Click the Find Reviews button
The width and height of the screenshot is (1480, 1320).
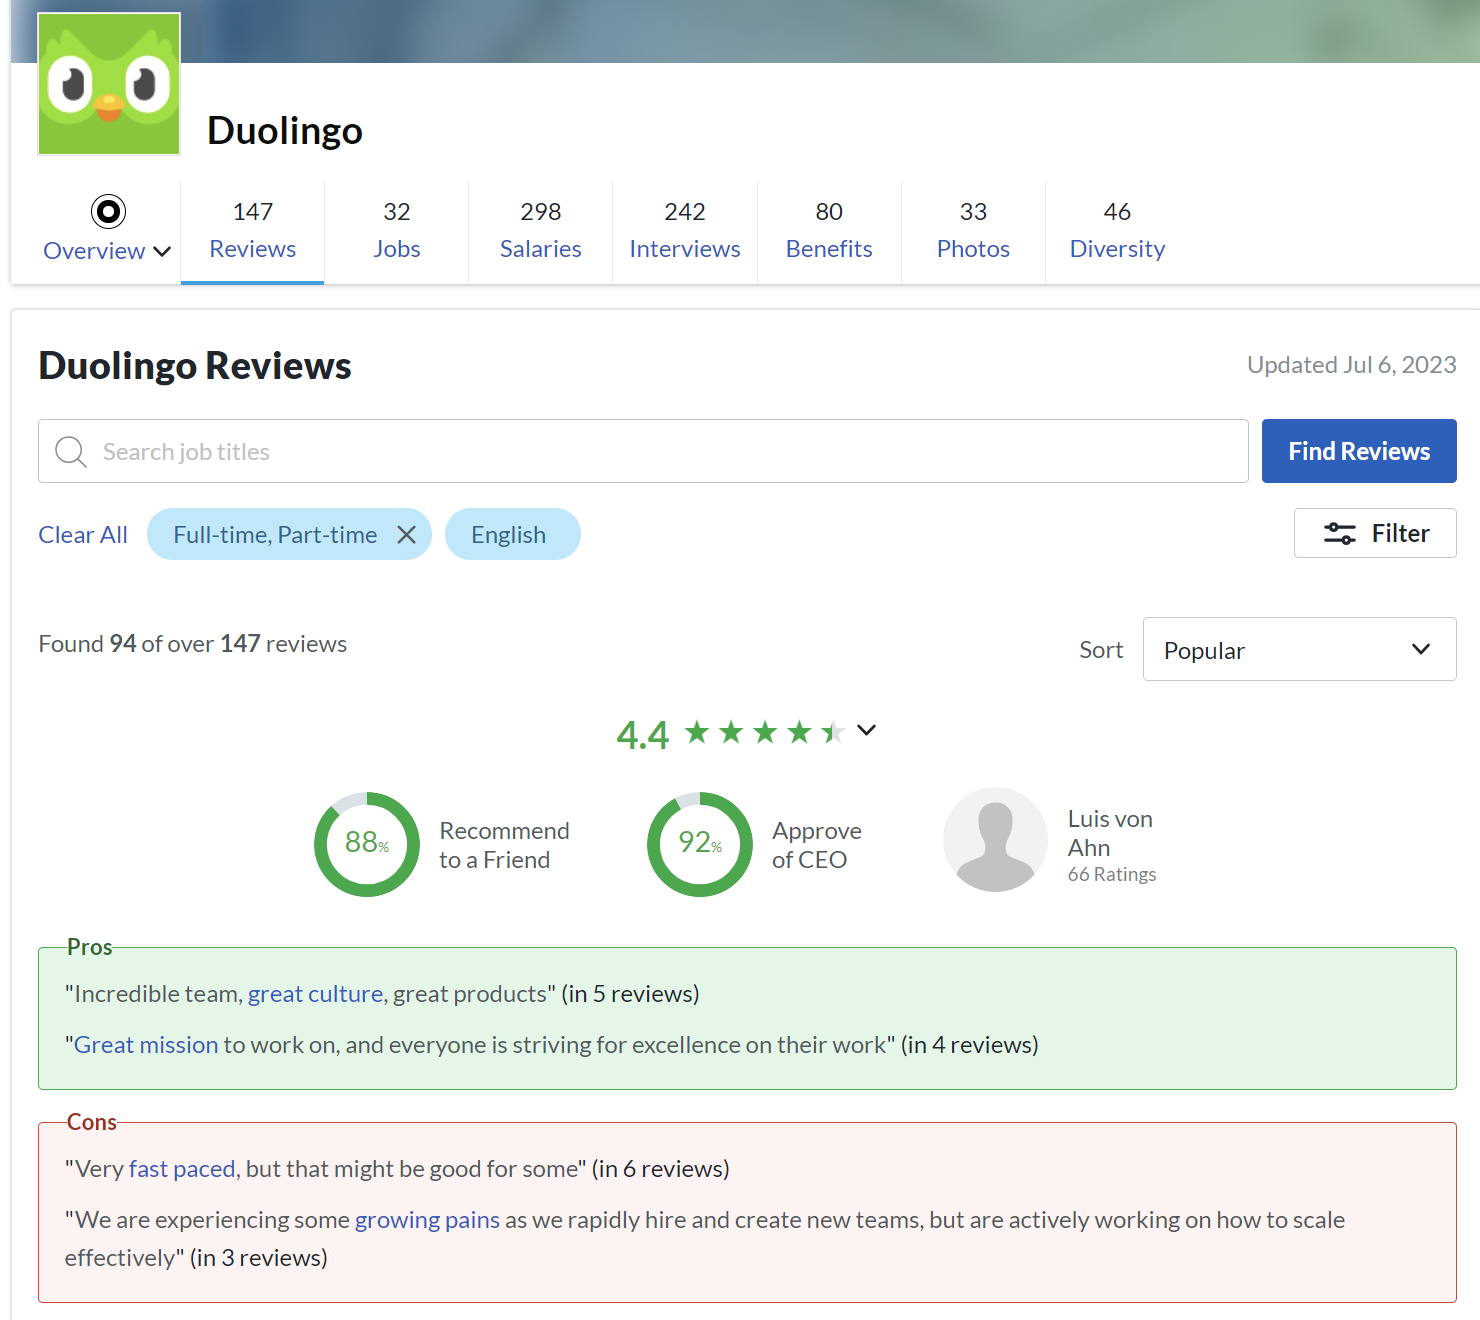[1359, 451]
